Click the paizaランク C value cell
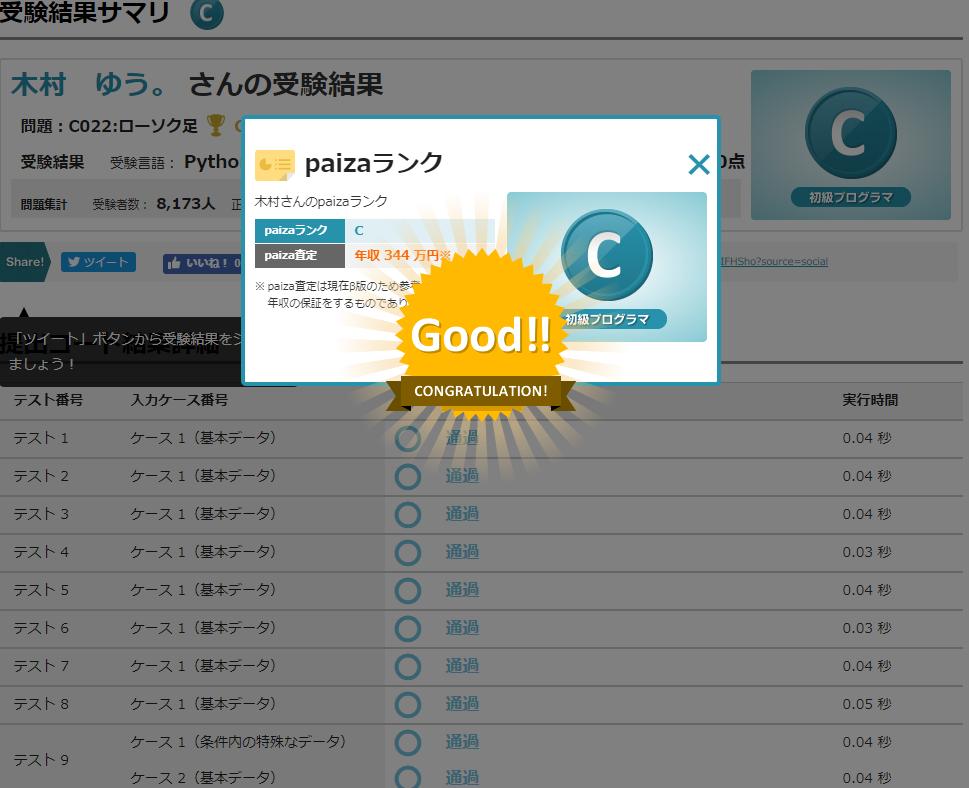 coord(420,231)
